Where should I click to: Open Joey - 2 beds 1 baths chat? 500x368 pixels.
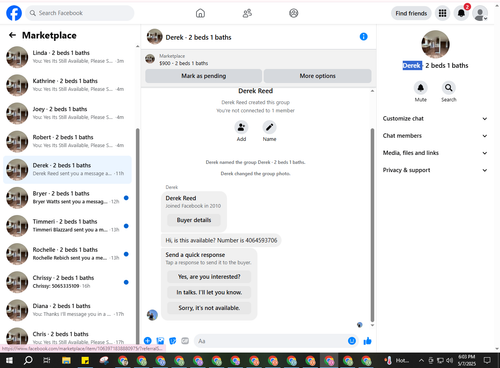click(67, 113)
